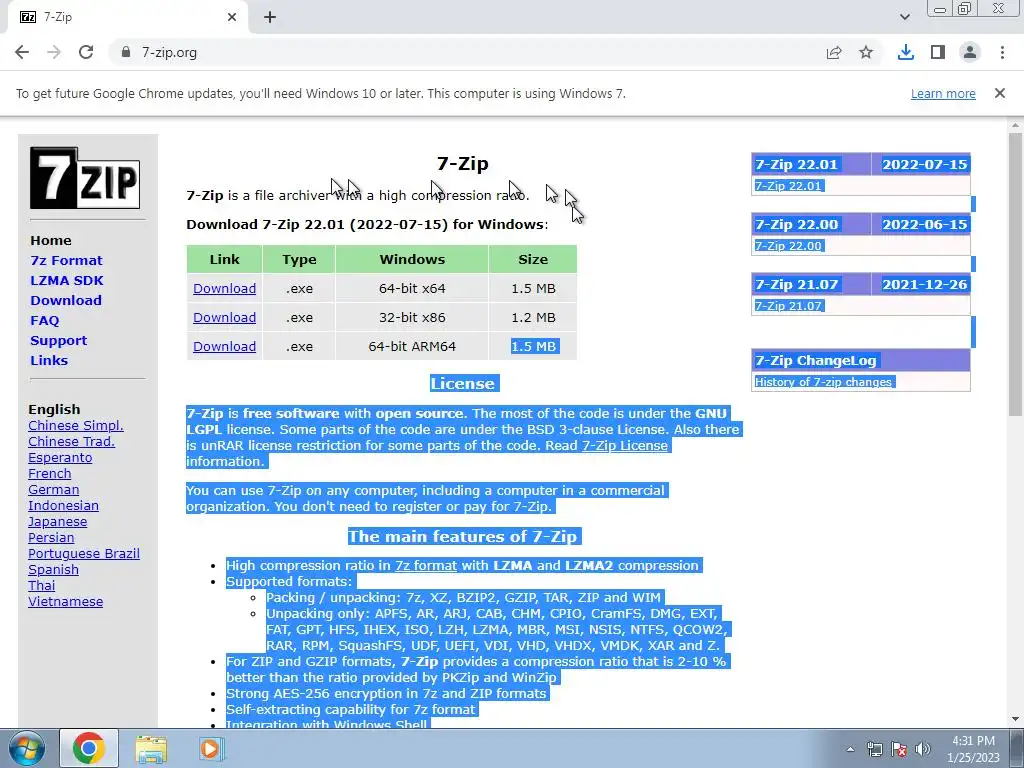
Task: Open Windows Start button
Action: (26, 748)
